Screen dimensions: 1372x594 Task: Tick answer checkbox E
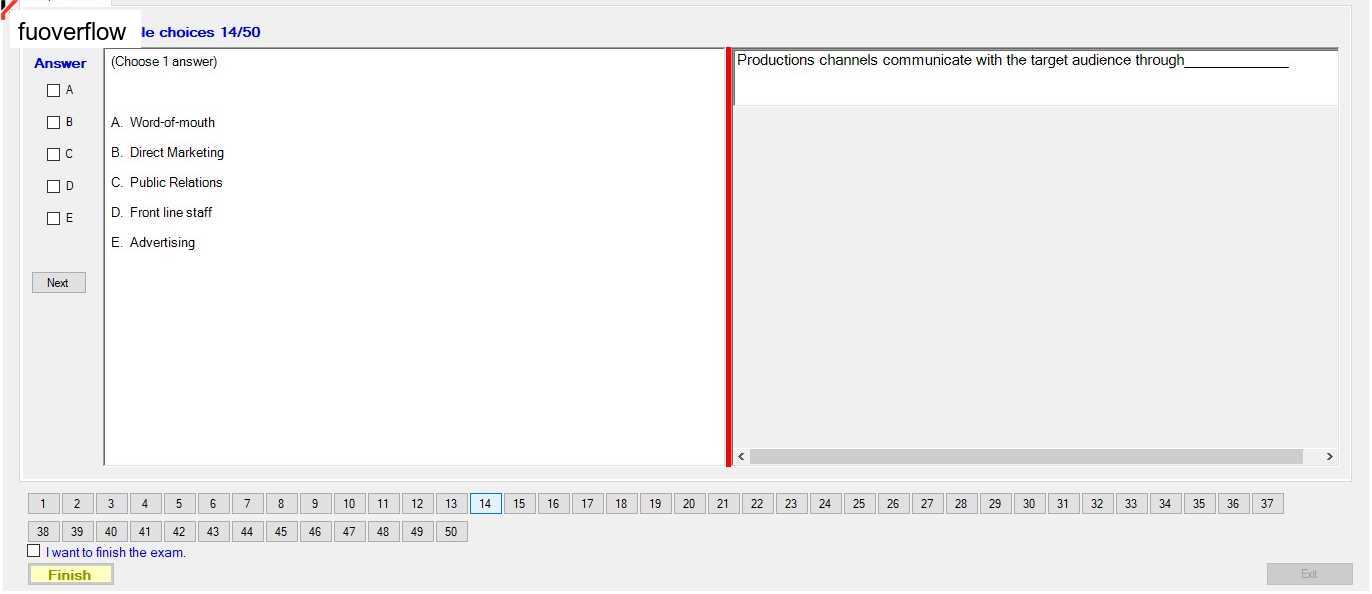pyautogui.click(x=54, y=218)
